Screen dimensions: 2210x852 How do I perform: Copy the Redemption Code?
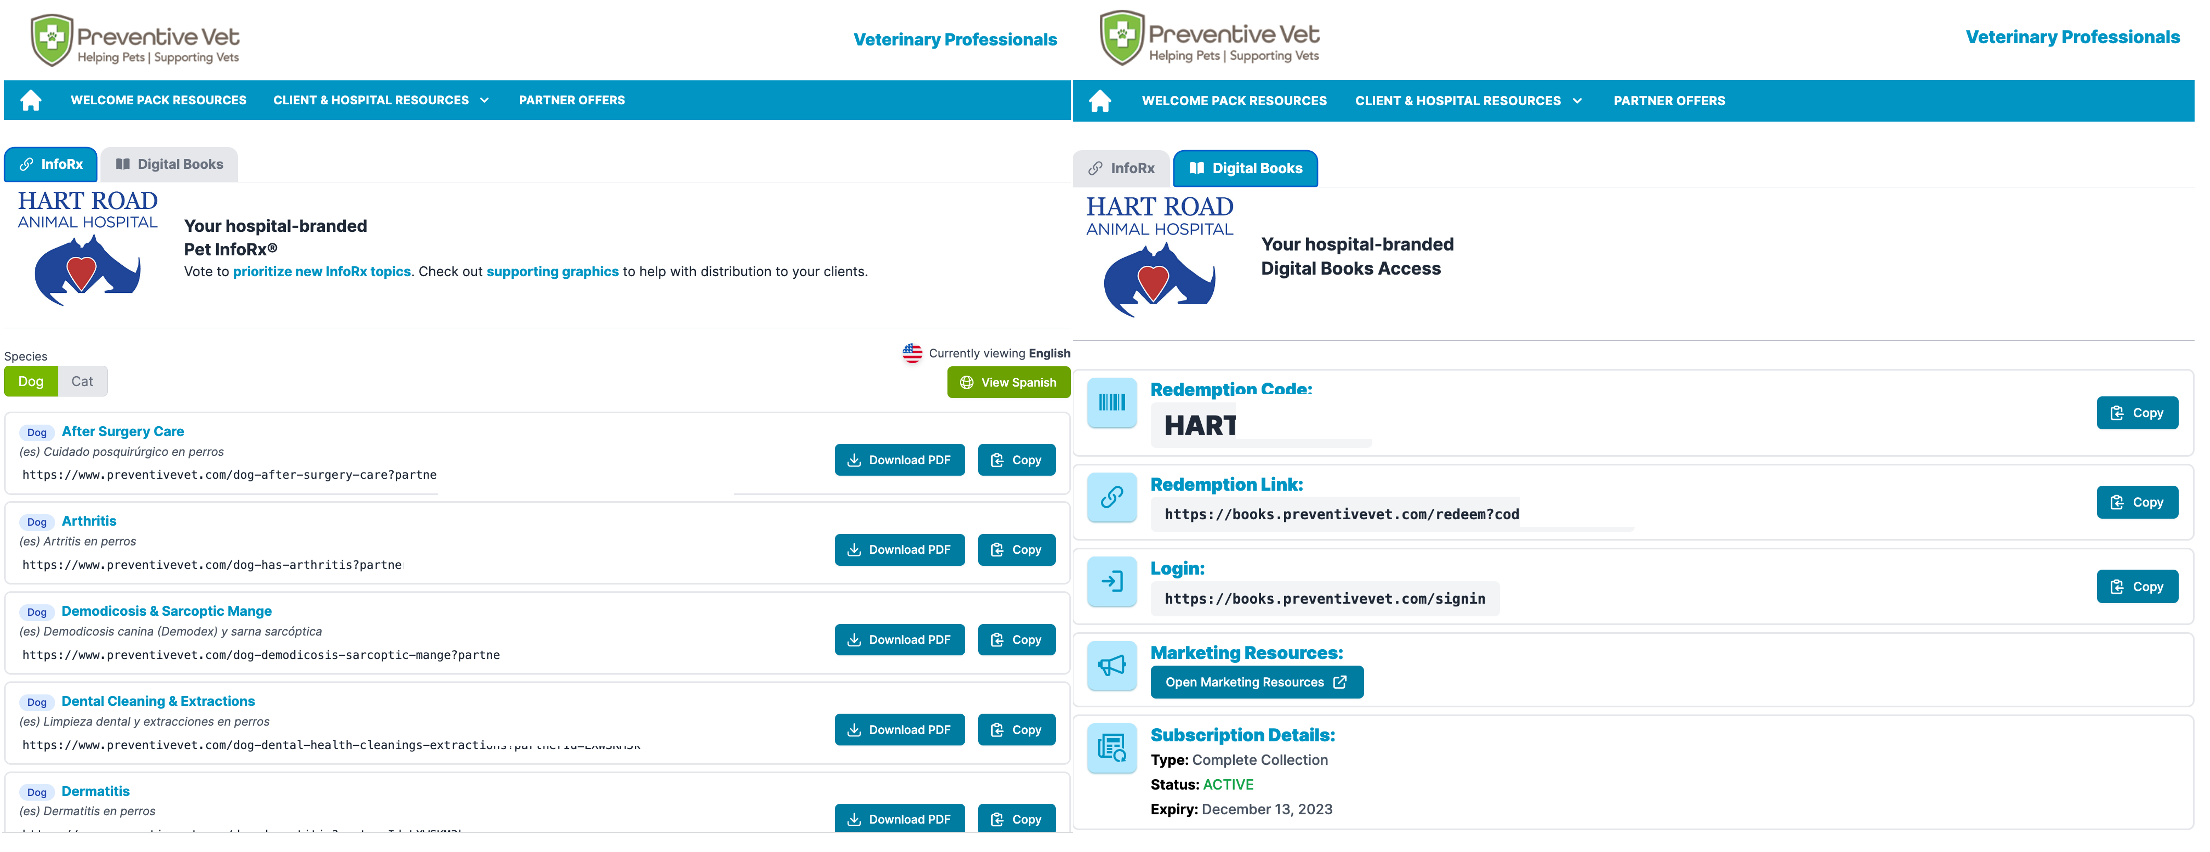(x=2137, y=413)
